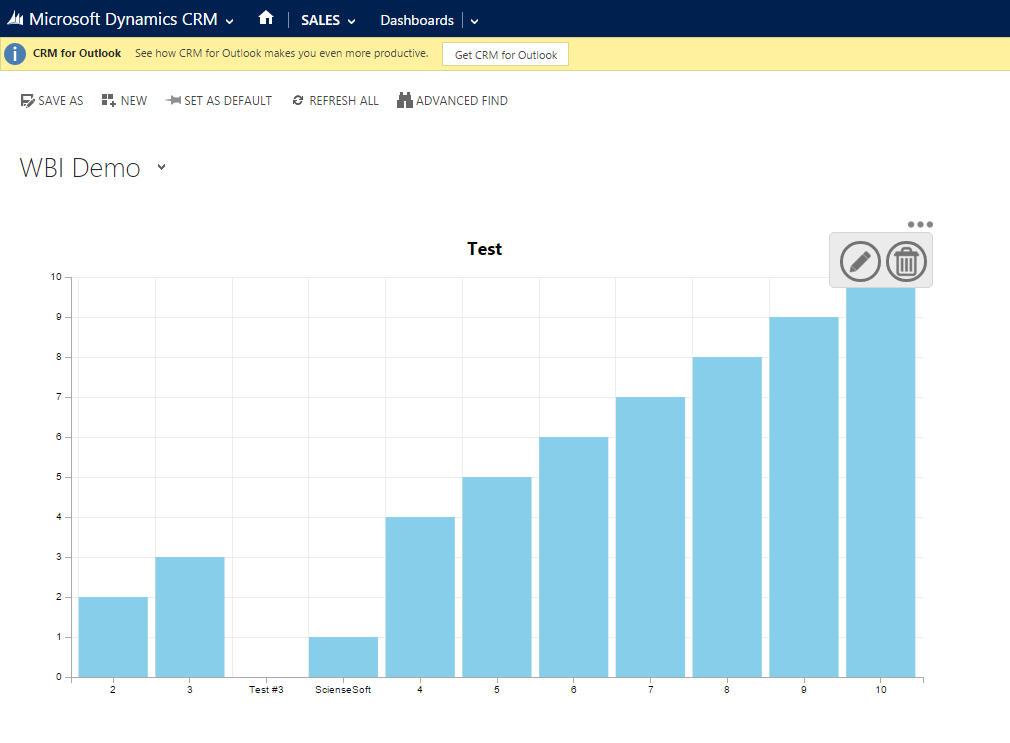1010x743 pixels.
Task: Click the ScienseSoft bar in the chart
Action: pyautogui.click(x=343, y=657)
